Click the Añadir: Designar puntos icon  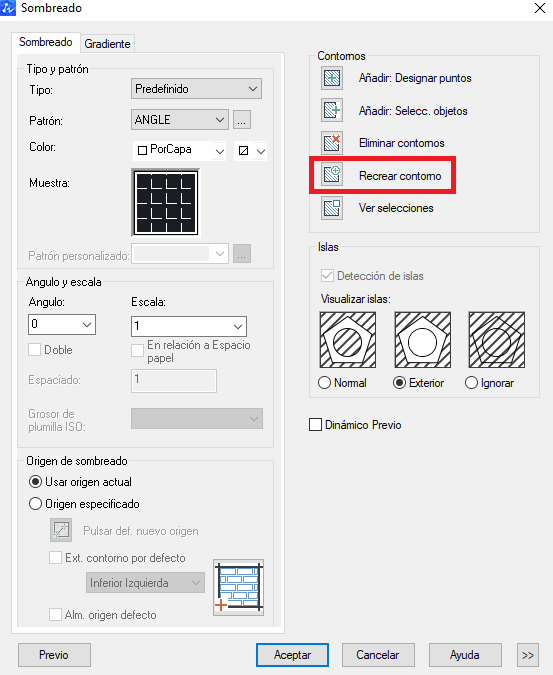tap(332, 78)
